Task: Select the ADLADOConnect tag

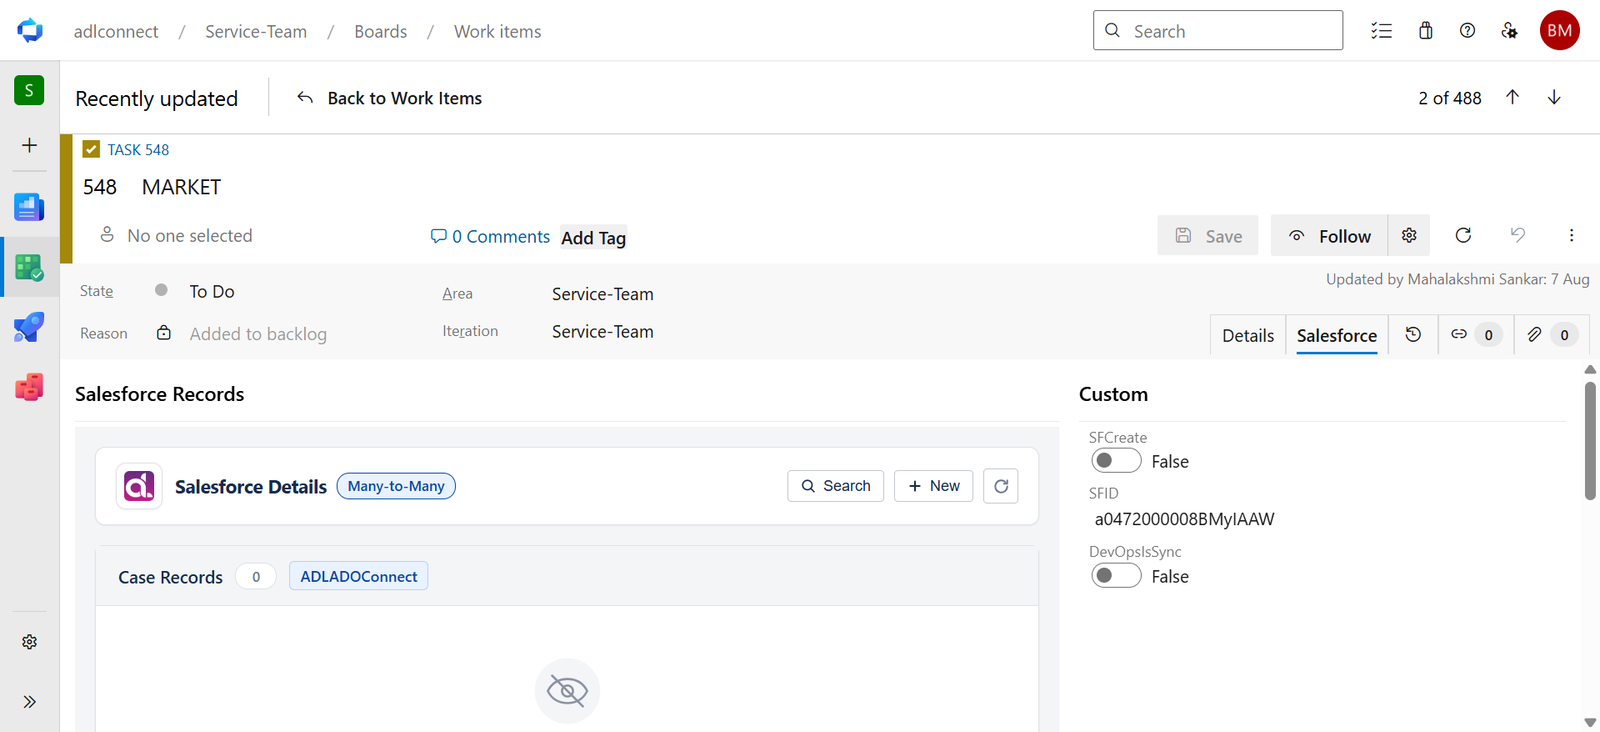Action: 359,576
